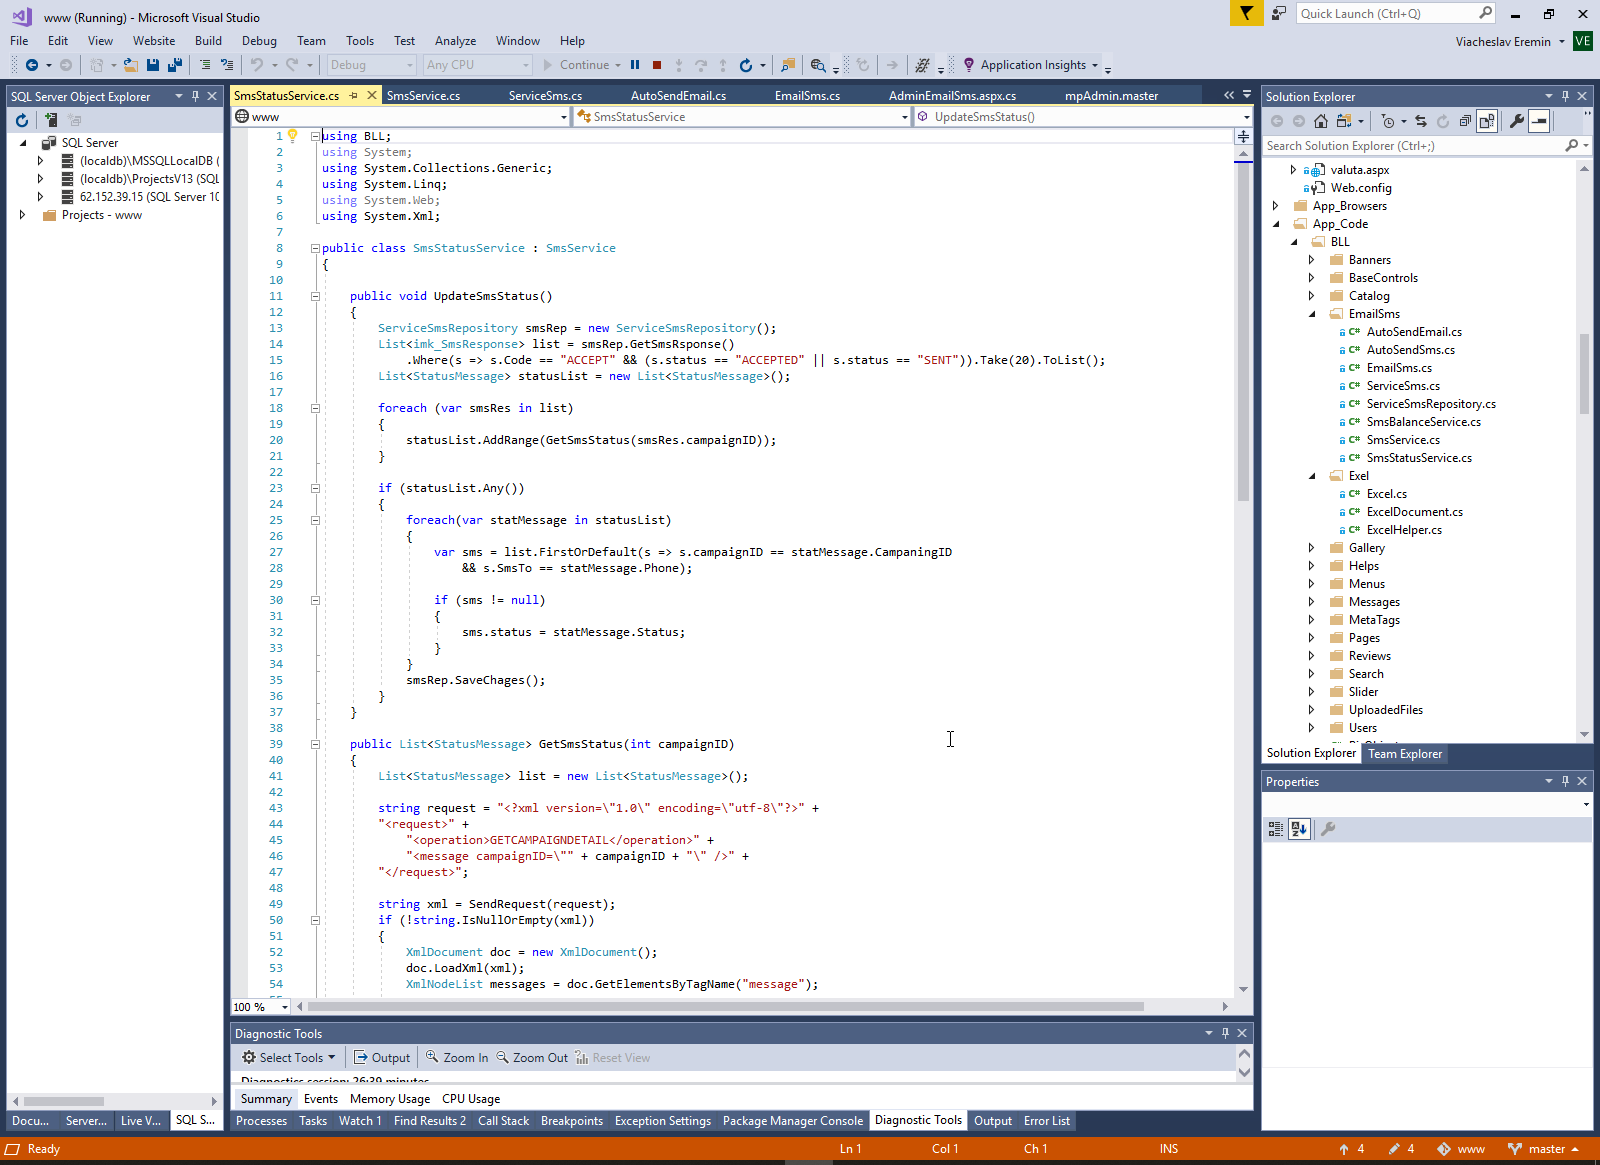
Task: Click the Property Pages wrench in Properties panel
Action: pos(1328,829)
